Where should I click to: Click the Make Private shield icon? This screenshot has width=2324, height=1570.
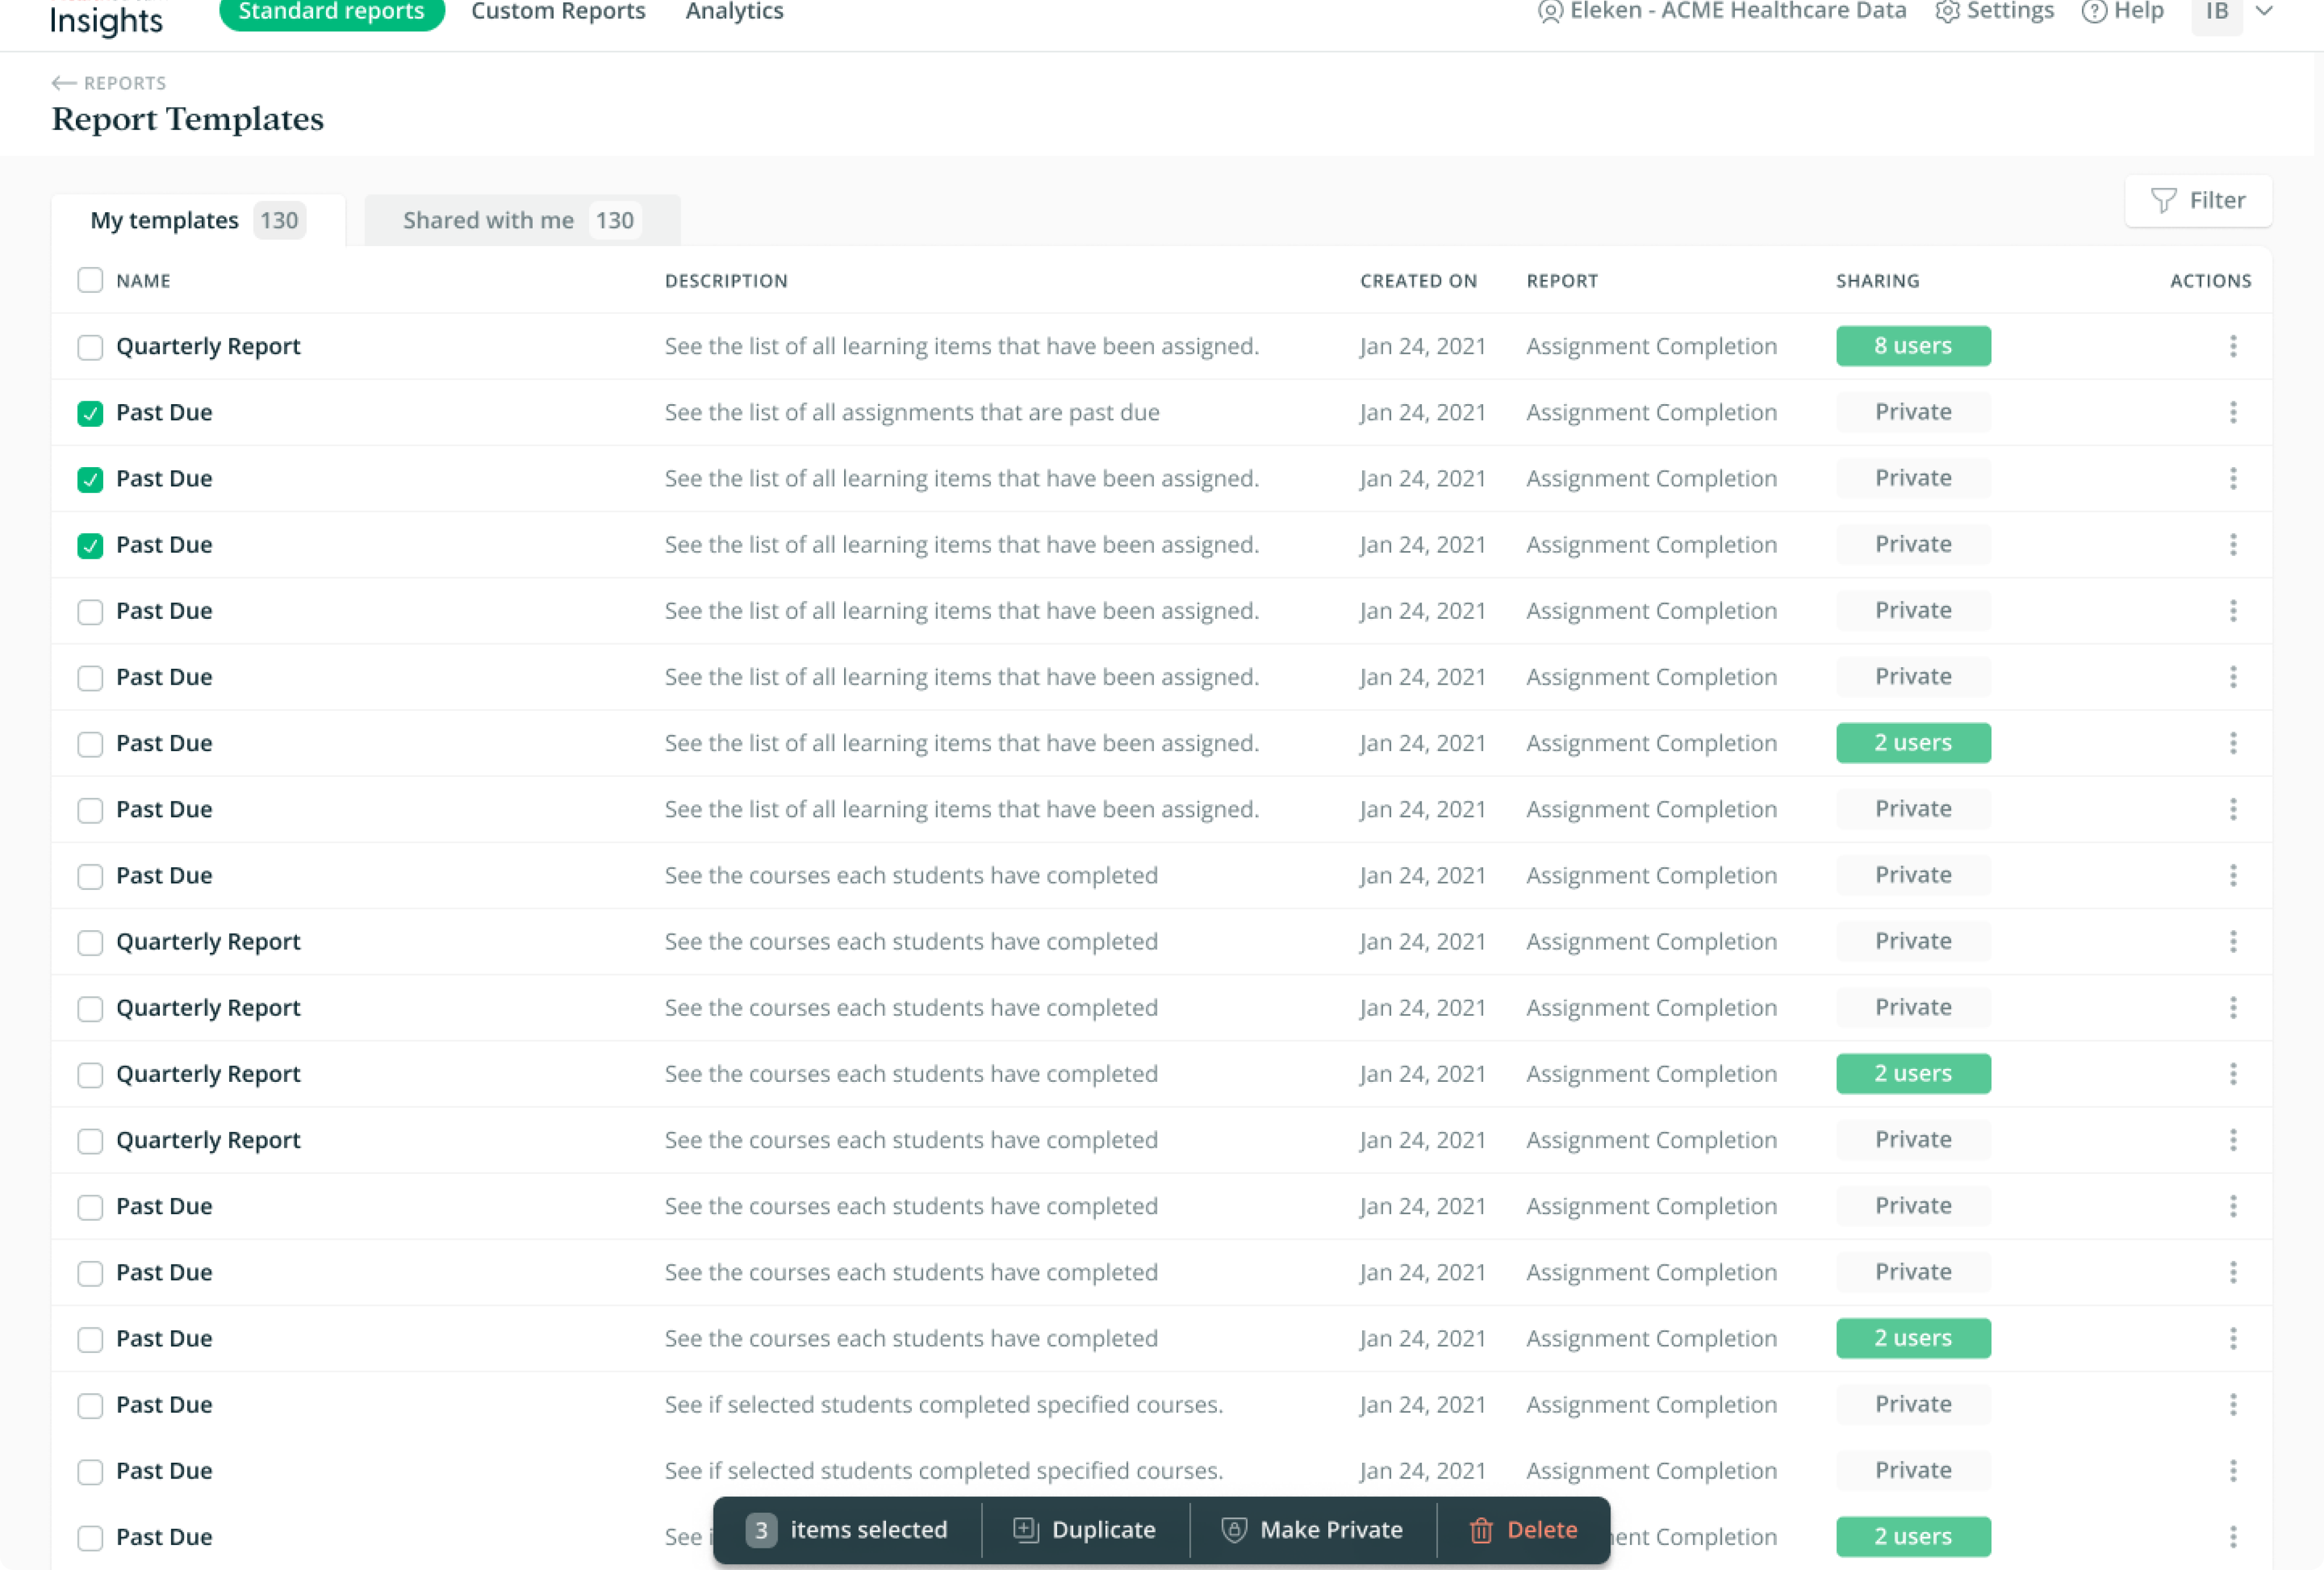1234,1530
